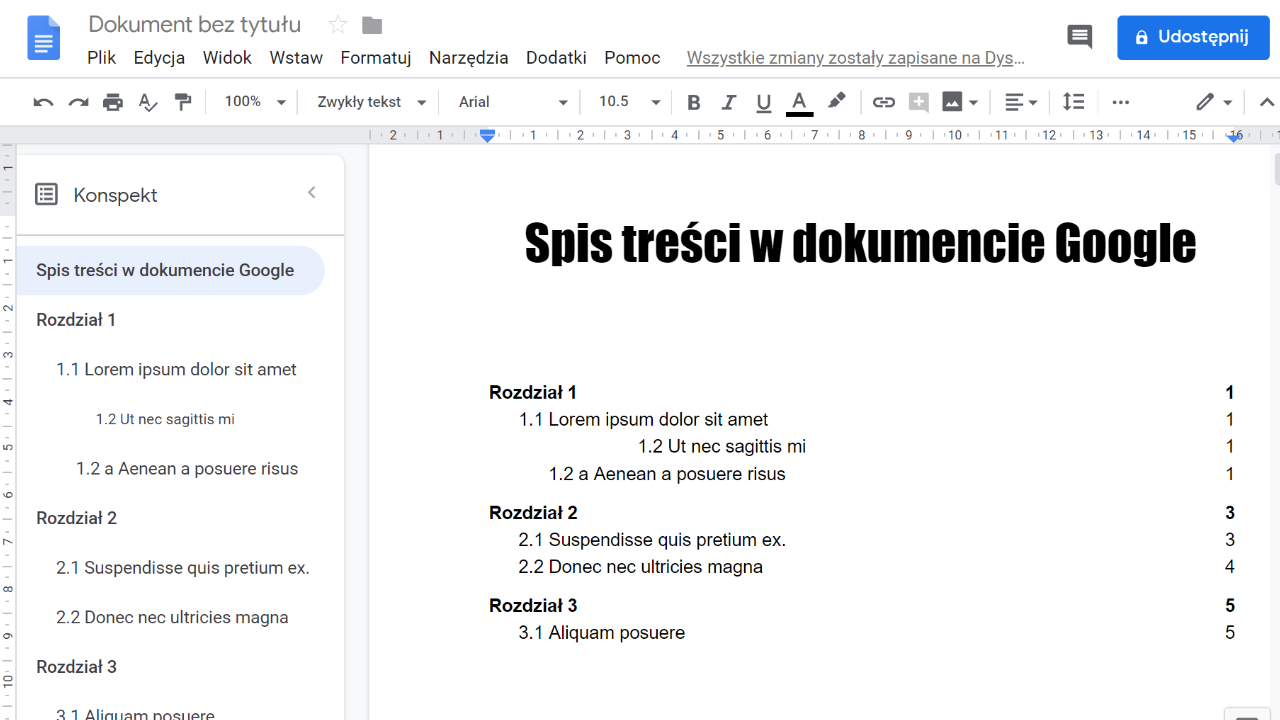Viewport: 1280px width, 720px height.
Task: Click the vertical scrollbar thumb
Action: pyautogui.click(x=1276, y=168)
